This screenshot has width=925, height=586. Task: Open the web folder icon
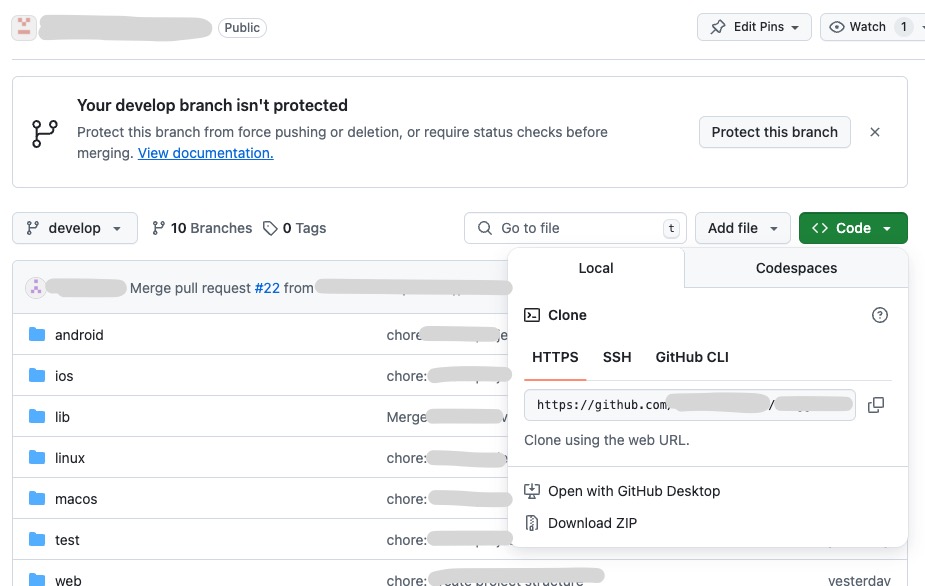[37, 580]
